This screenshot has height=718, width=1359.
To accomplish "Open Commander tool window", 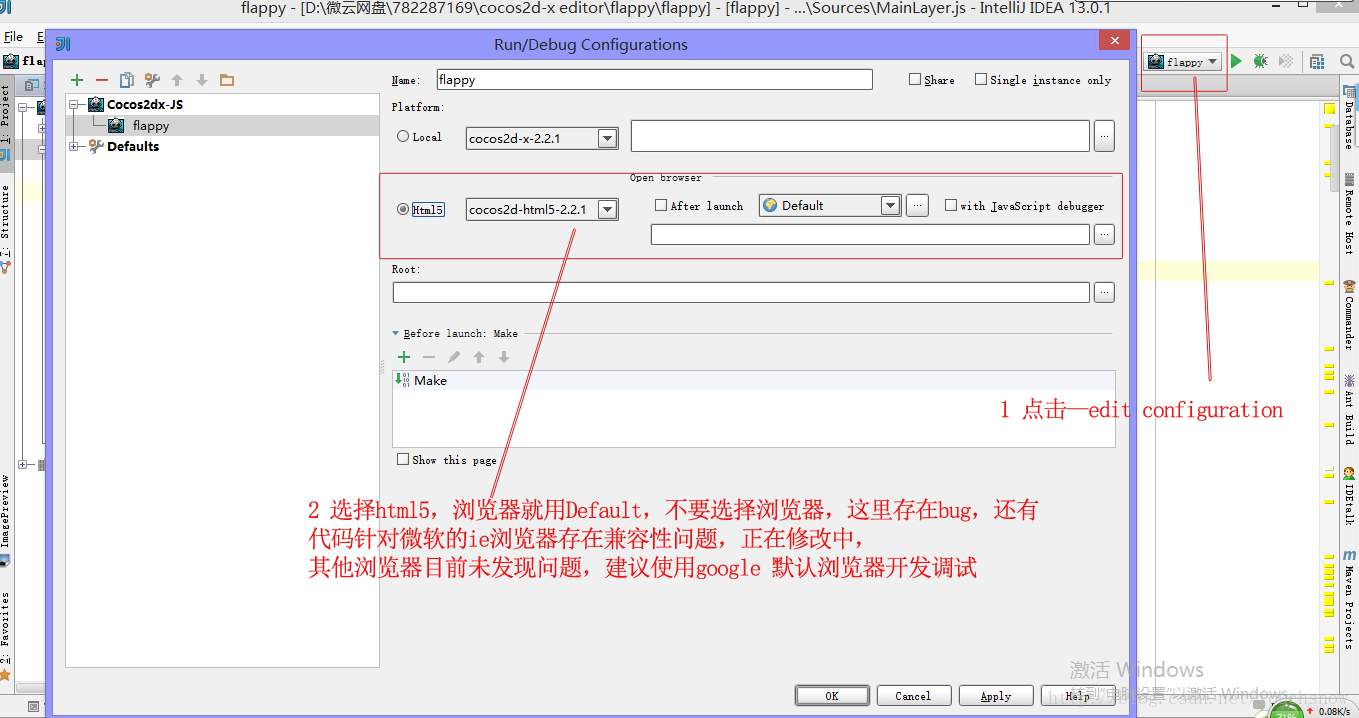I will 1348,316.
